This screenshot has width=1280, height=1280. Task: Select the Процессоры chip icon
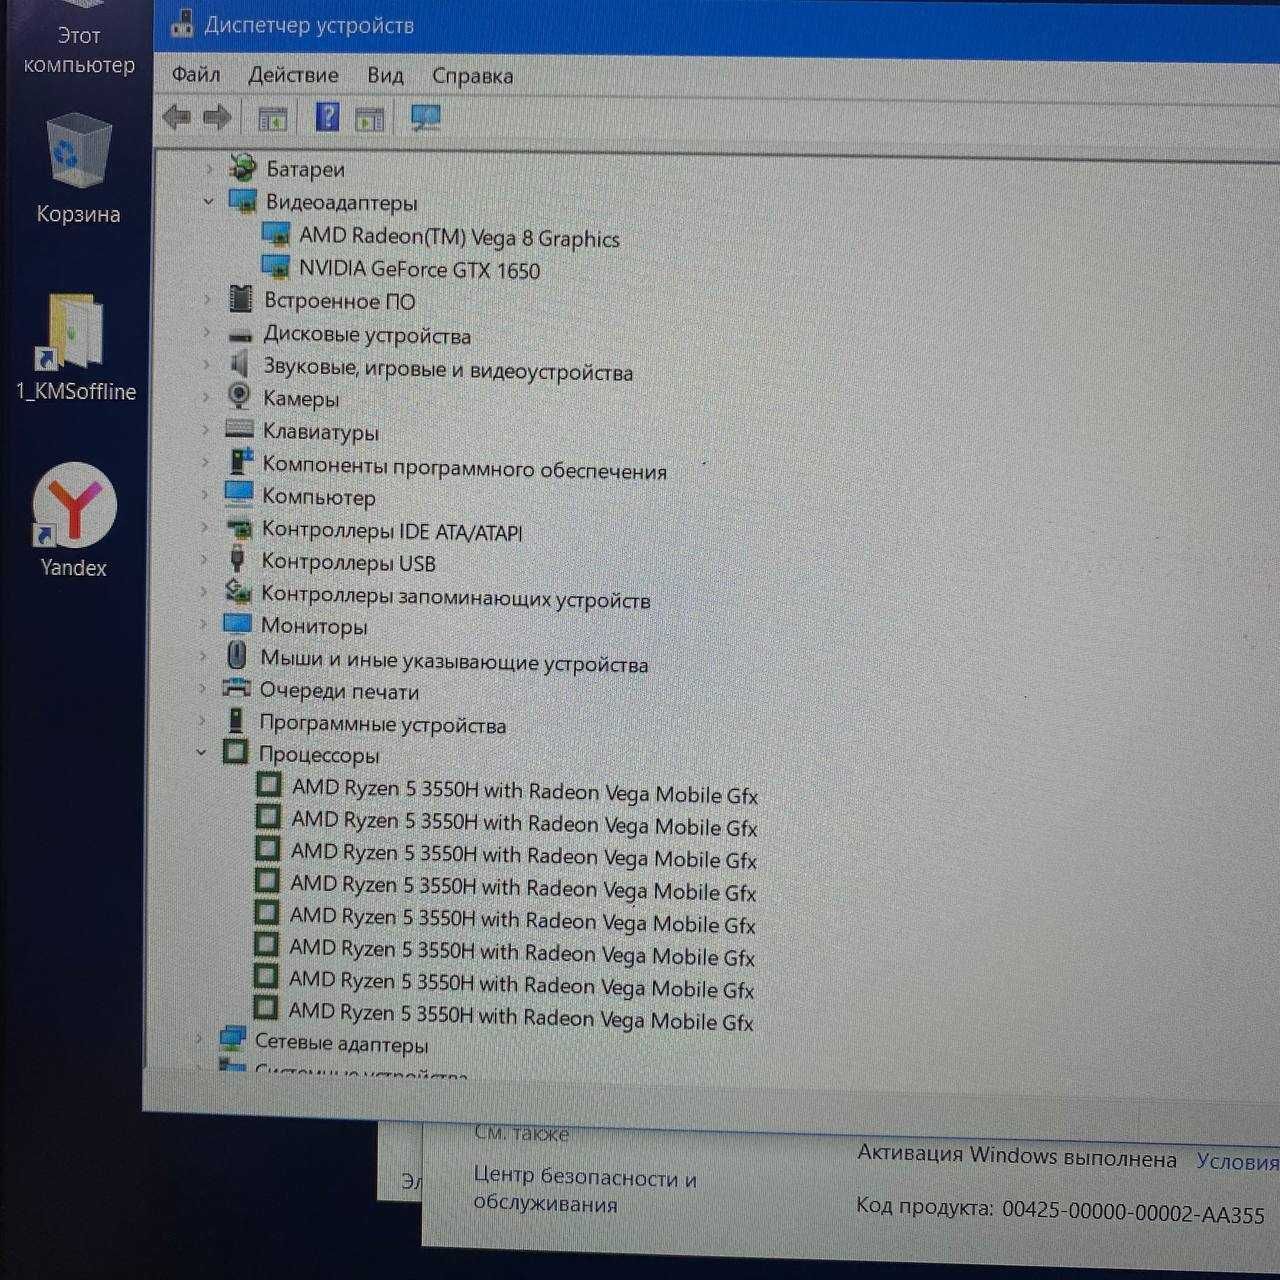[x=235, y=752]
